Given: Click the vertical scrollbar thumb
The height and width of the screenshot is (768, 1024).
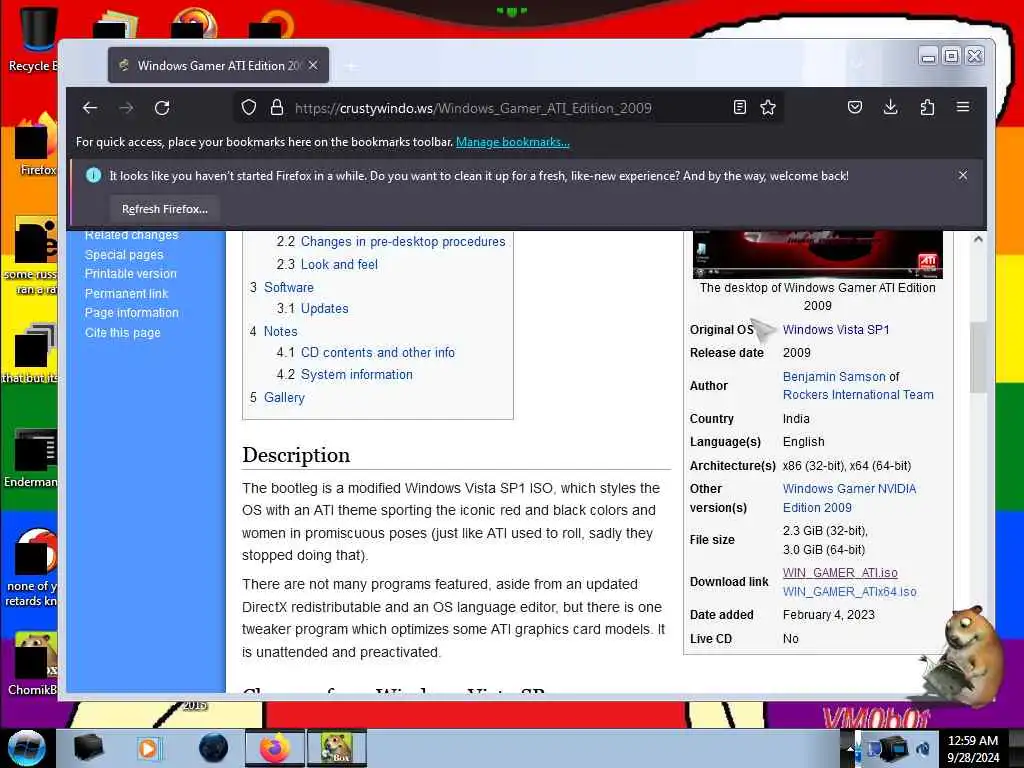Looking at the screenshot, I should (x=978, y=357).
